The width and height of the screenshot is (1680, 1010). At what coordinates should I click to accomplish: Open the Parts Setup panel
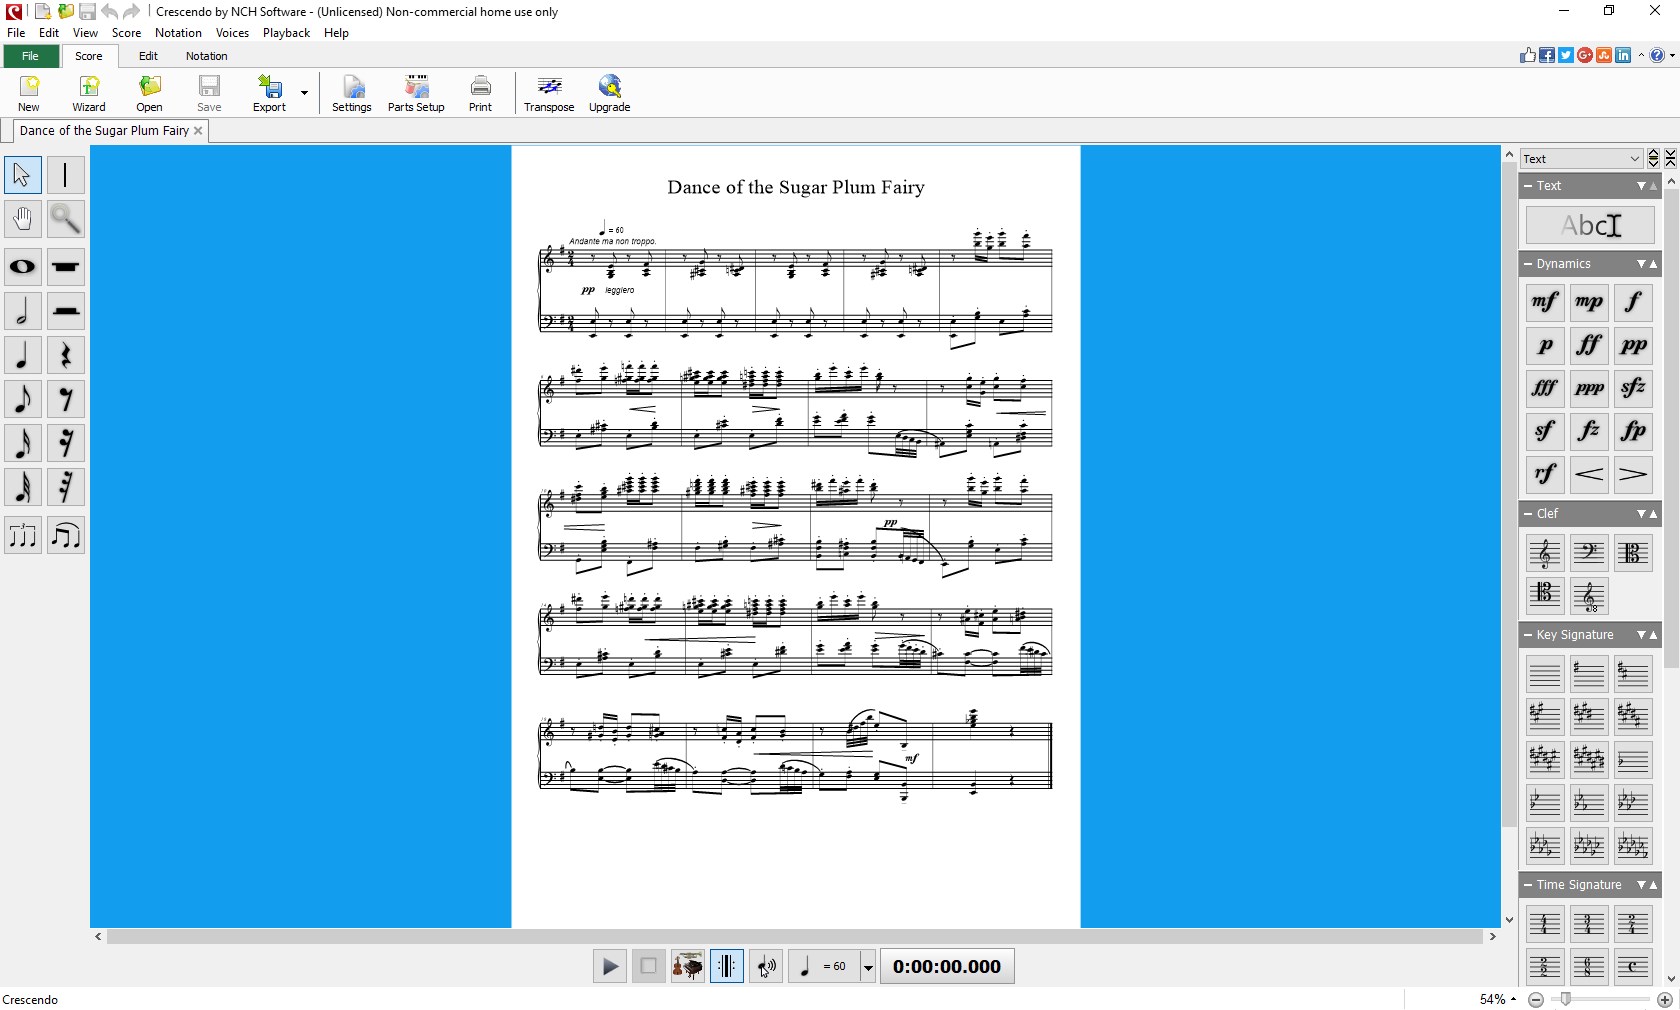pos(415,93)
